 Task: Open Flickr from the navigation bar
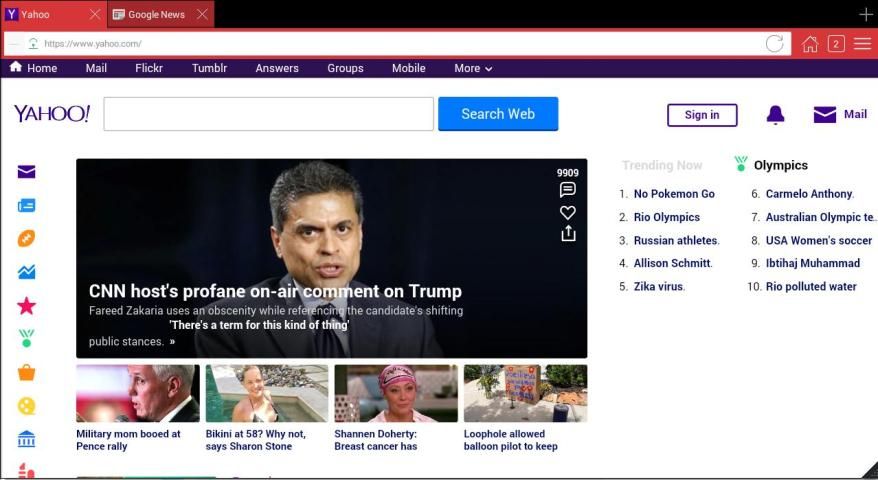click(149, 68)
